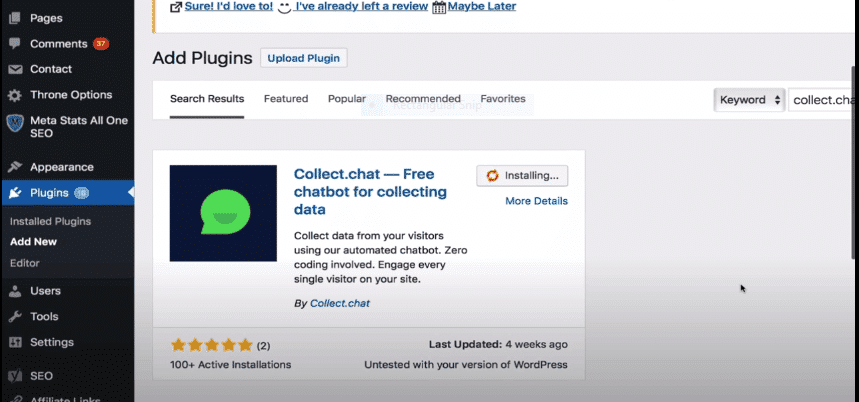Click the Pages sidebar icon

click(x=15, y=18)
